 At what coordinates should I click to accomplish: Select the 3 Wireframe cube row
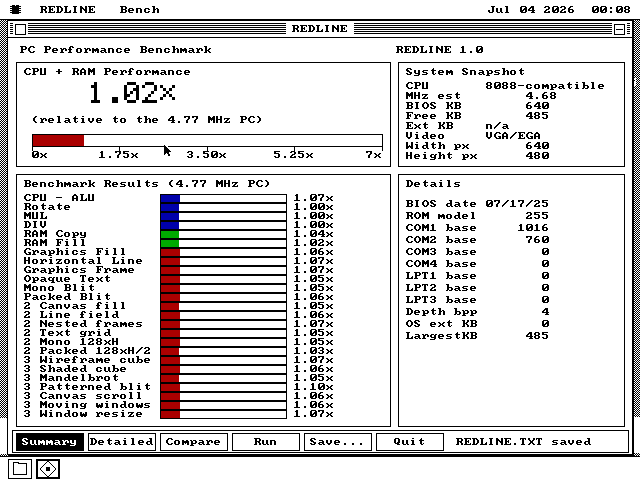(87, 360)
